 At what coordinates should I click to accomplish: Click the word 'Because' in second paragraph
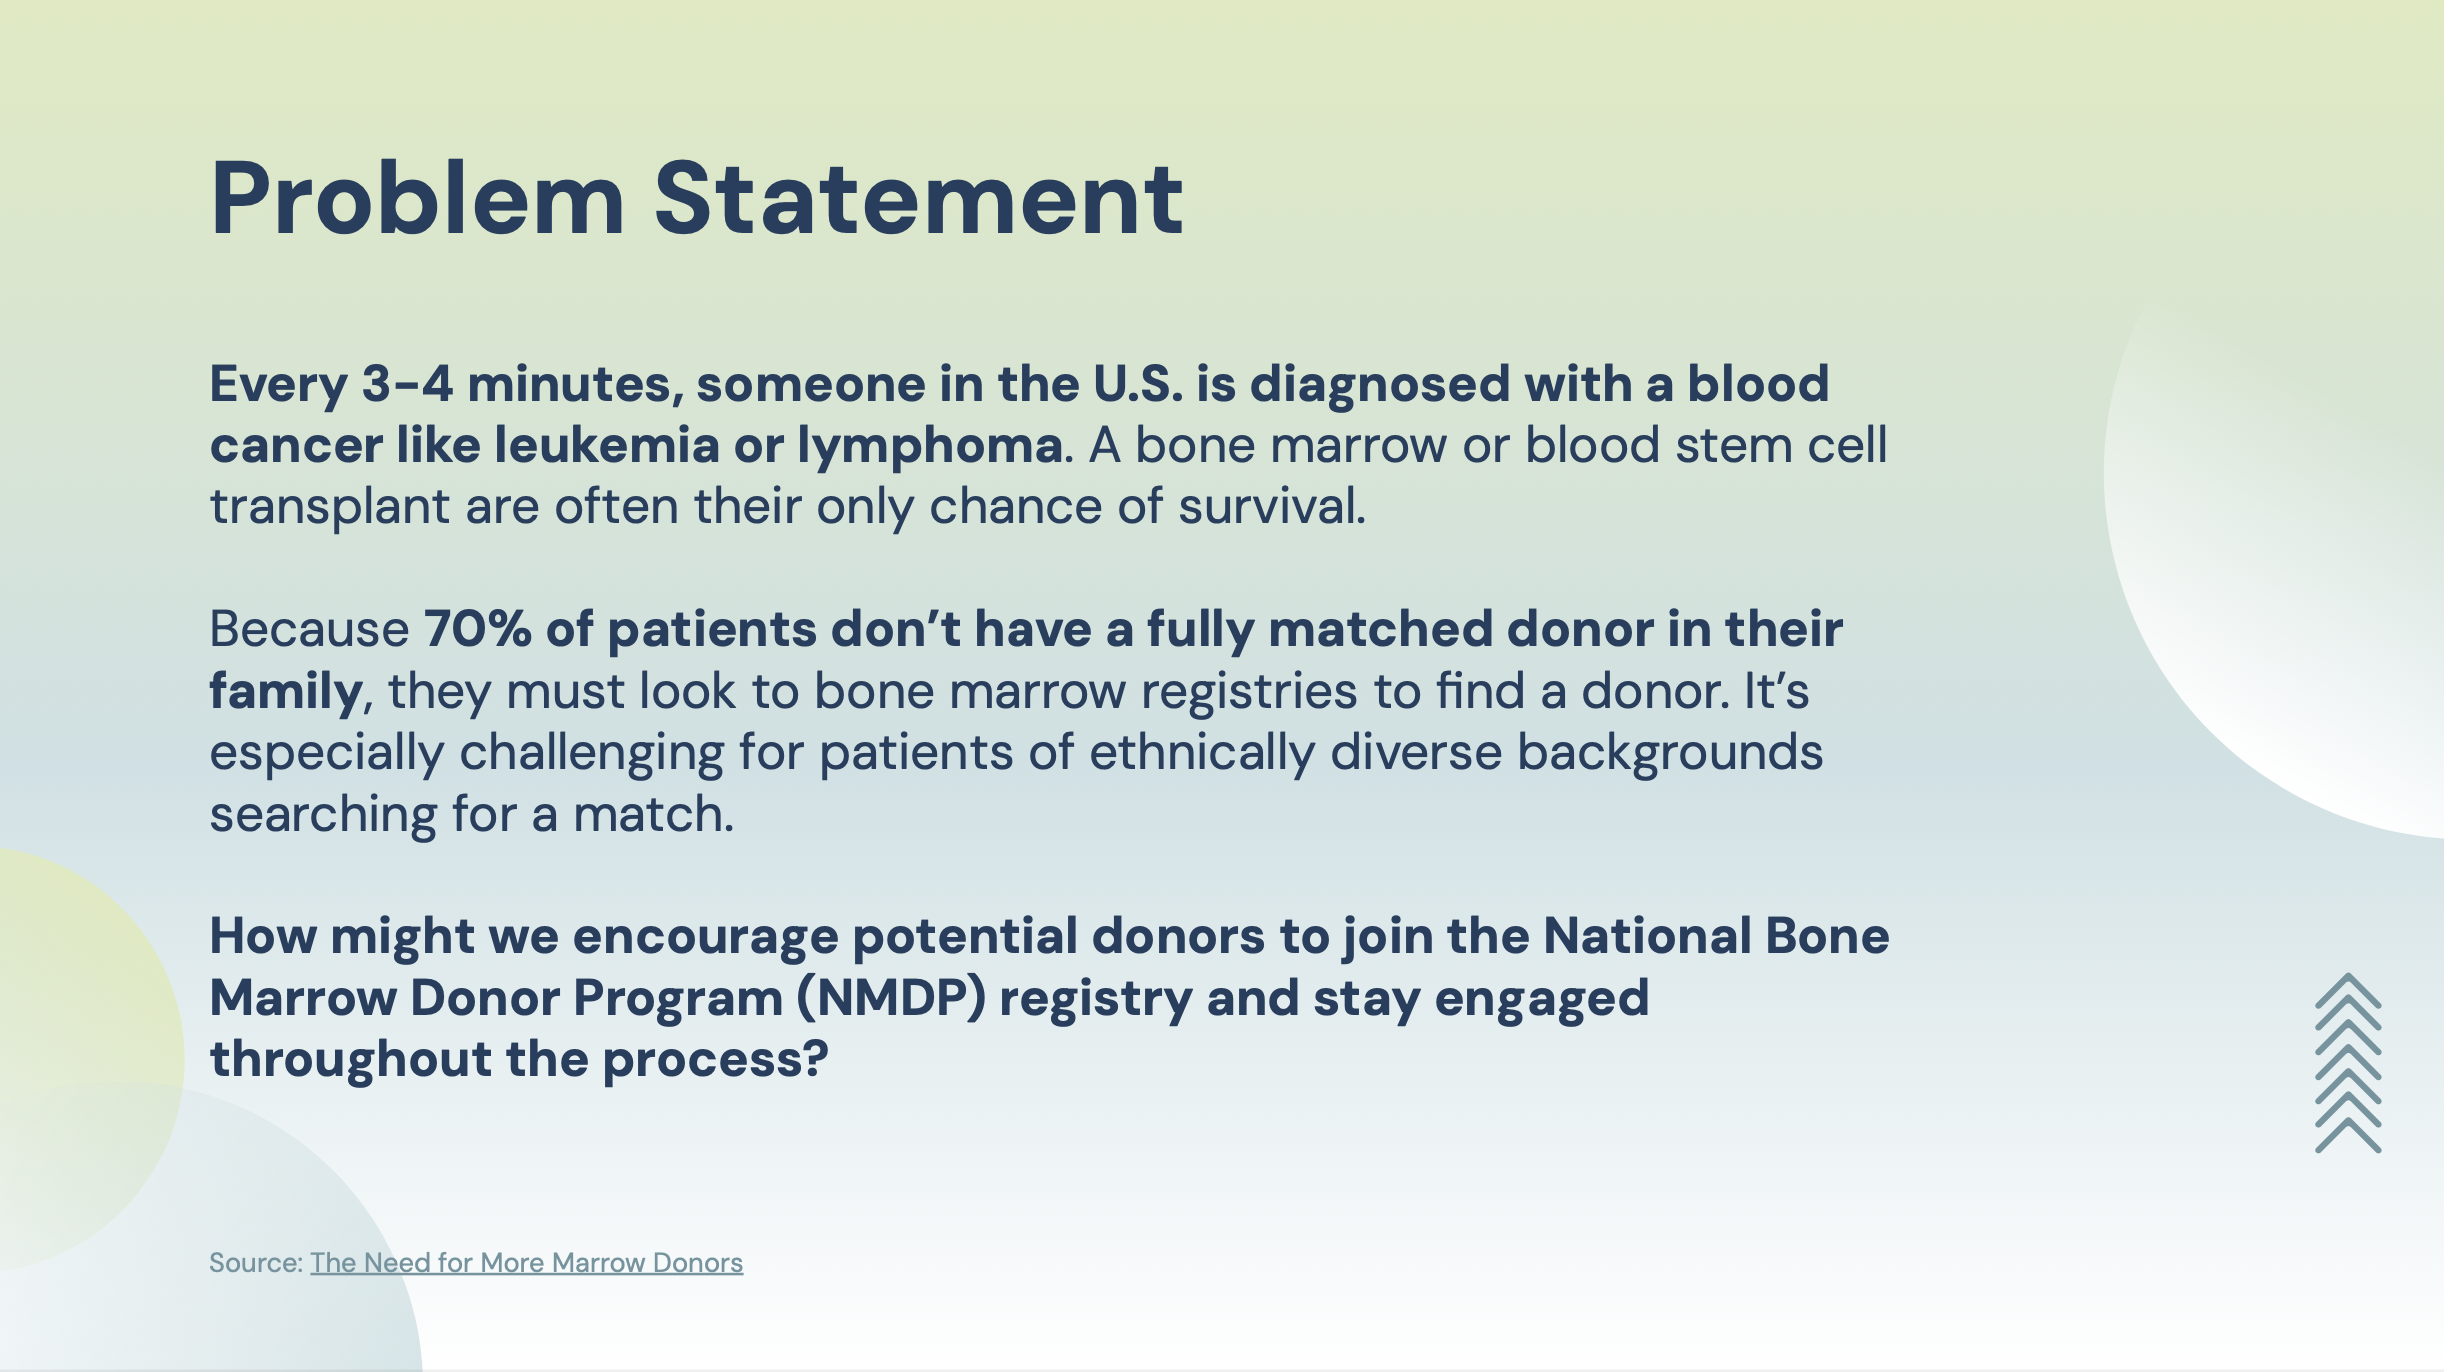pos(309,630)
